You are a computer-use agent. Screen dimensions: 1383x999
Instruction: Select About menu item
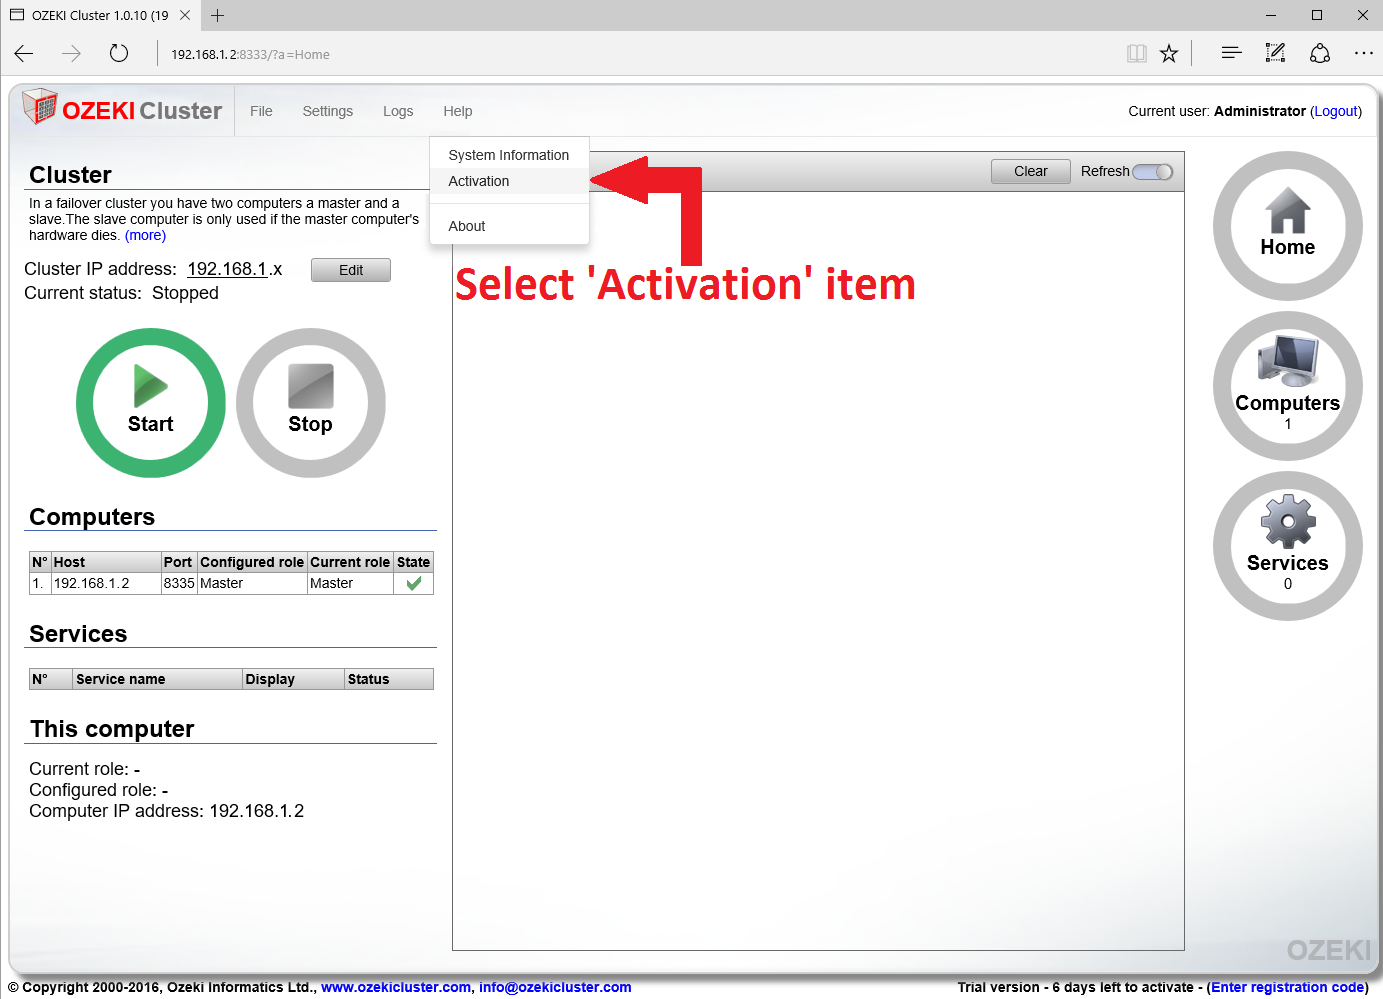[x=509, y=226]
